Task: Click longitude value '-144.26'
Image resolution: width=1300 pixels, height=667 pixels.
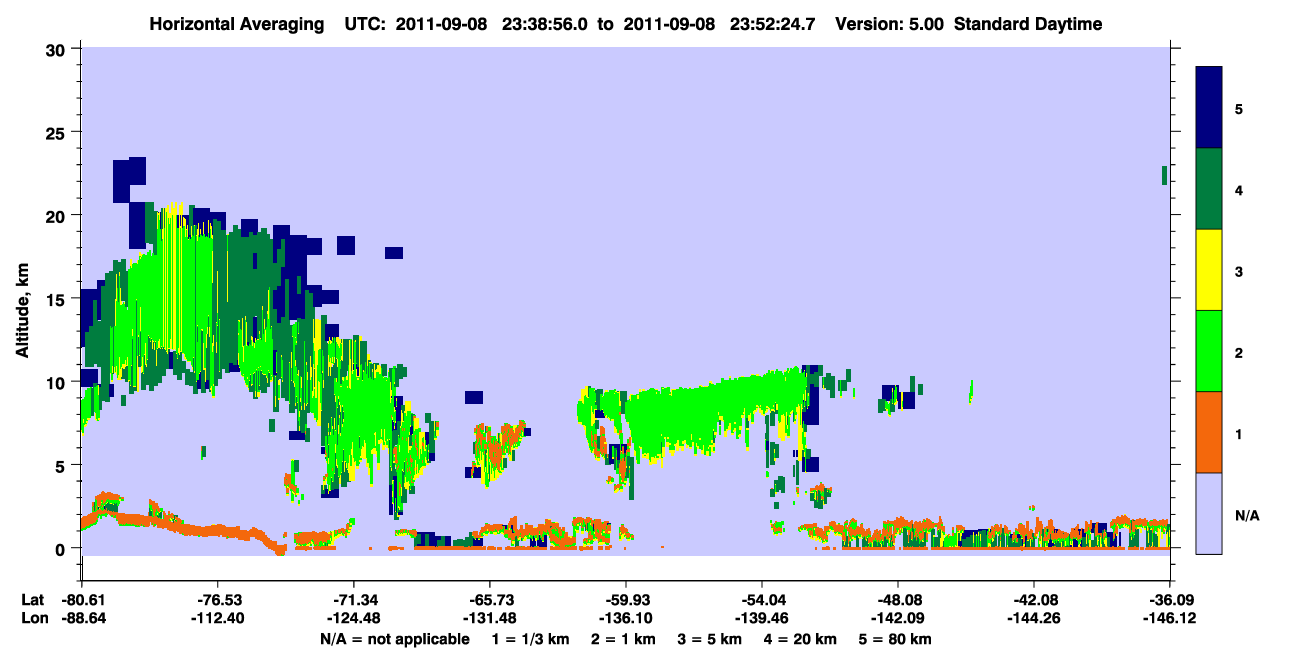Action: (1034, 618)
